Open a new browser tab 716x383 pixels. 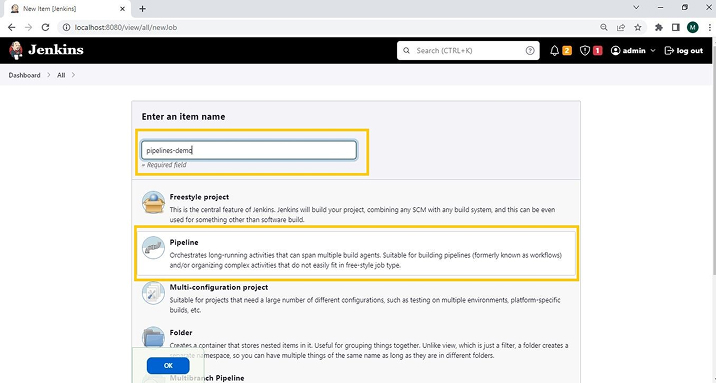tap(142, 9)
